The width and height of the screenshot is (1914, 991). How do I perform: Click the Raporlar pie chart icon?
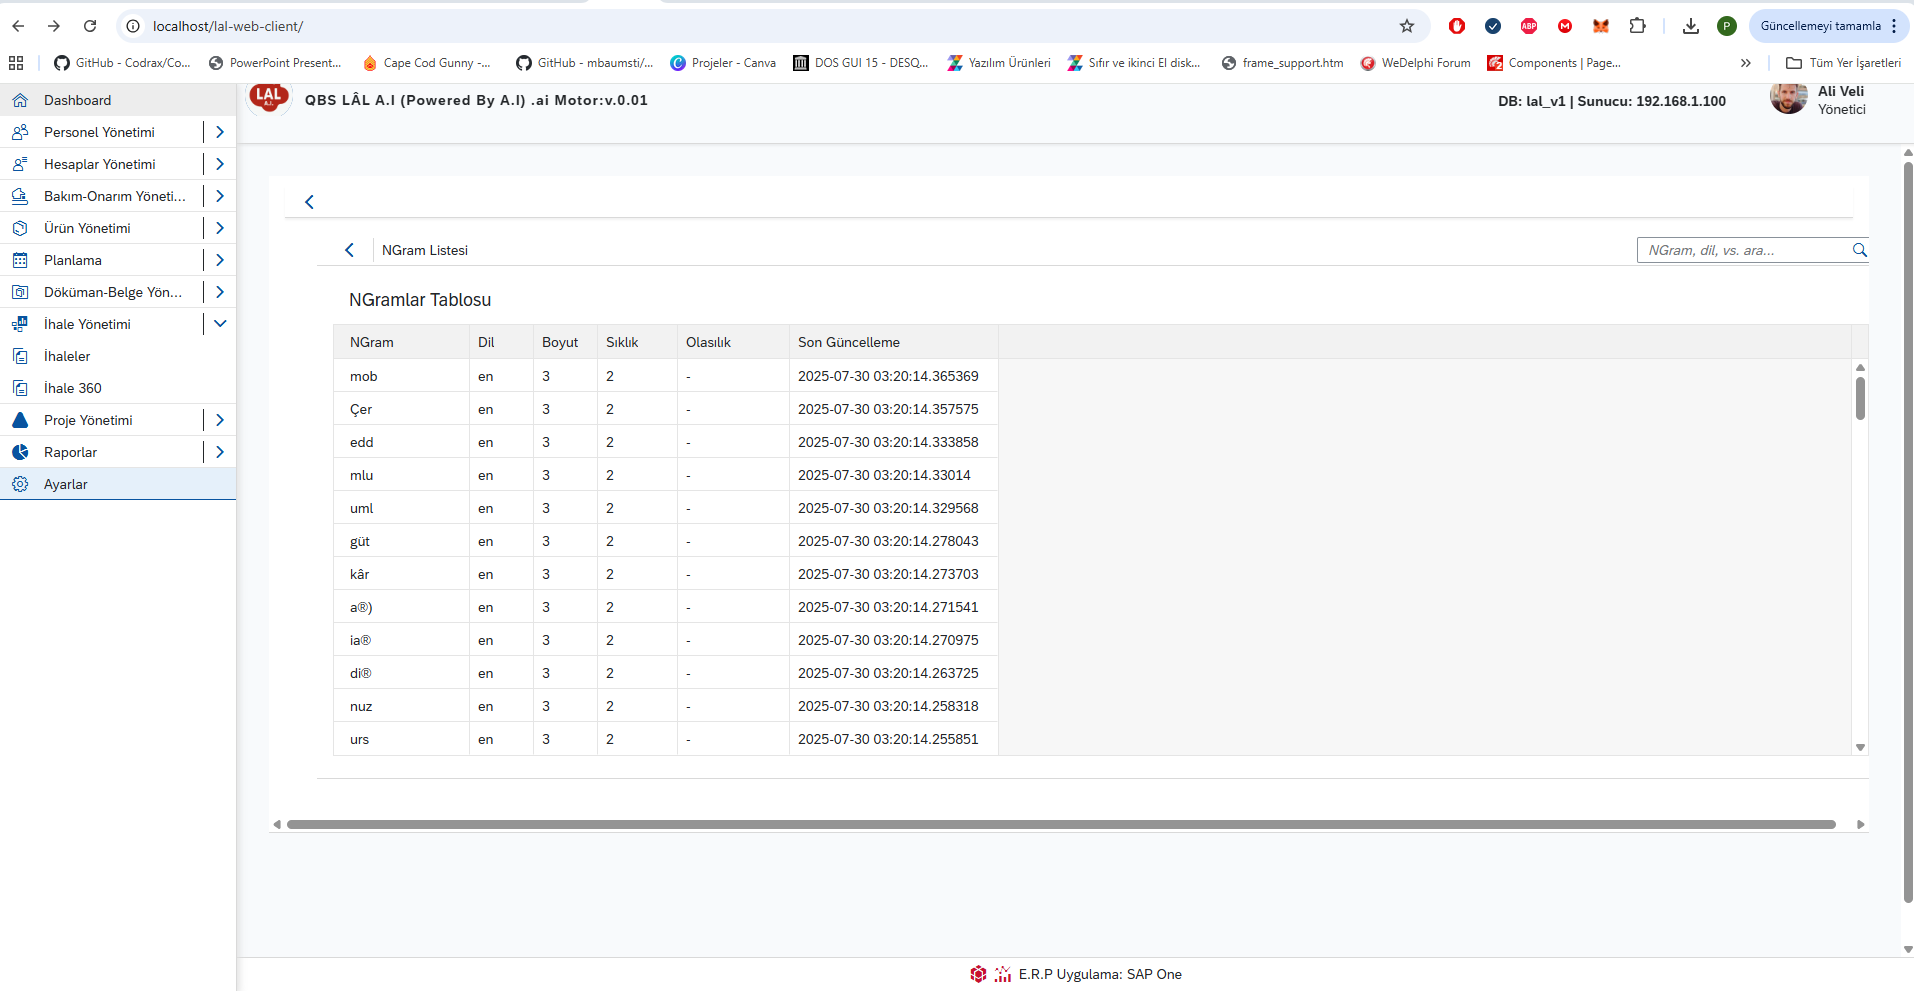[20, 452]
